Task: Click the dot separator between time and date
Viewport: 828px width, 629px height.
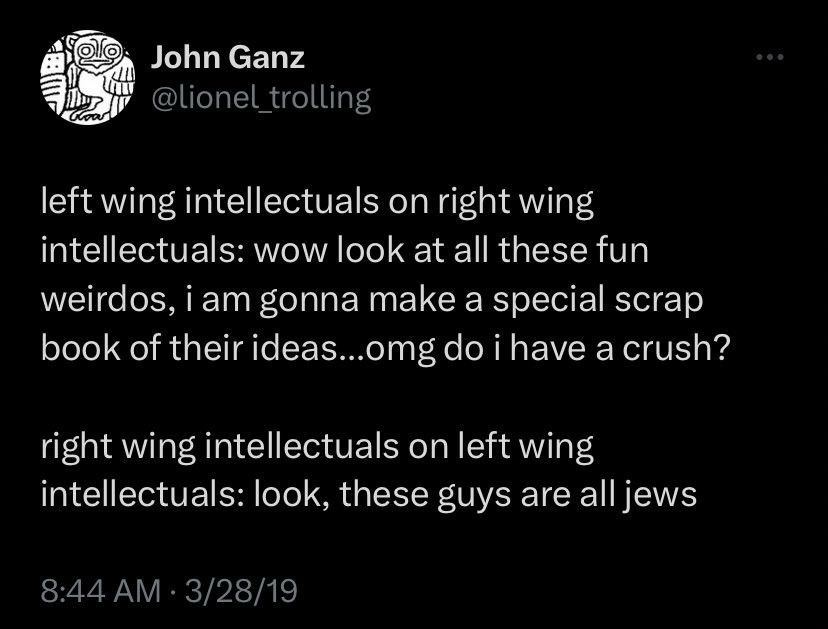Action: point(173,589)
